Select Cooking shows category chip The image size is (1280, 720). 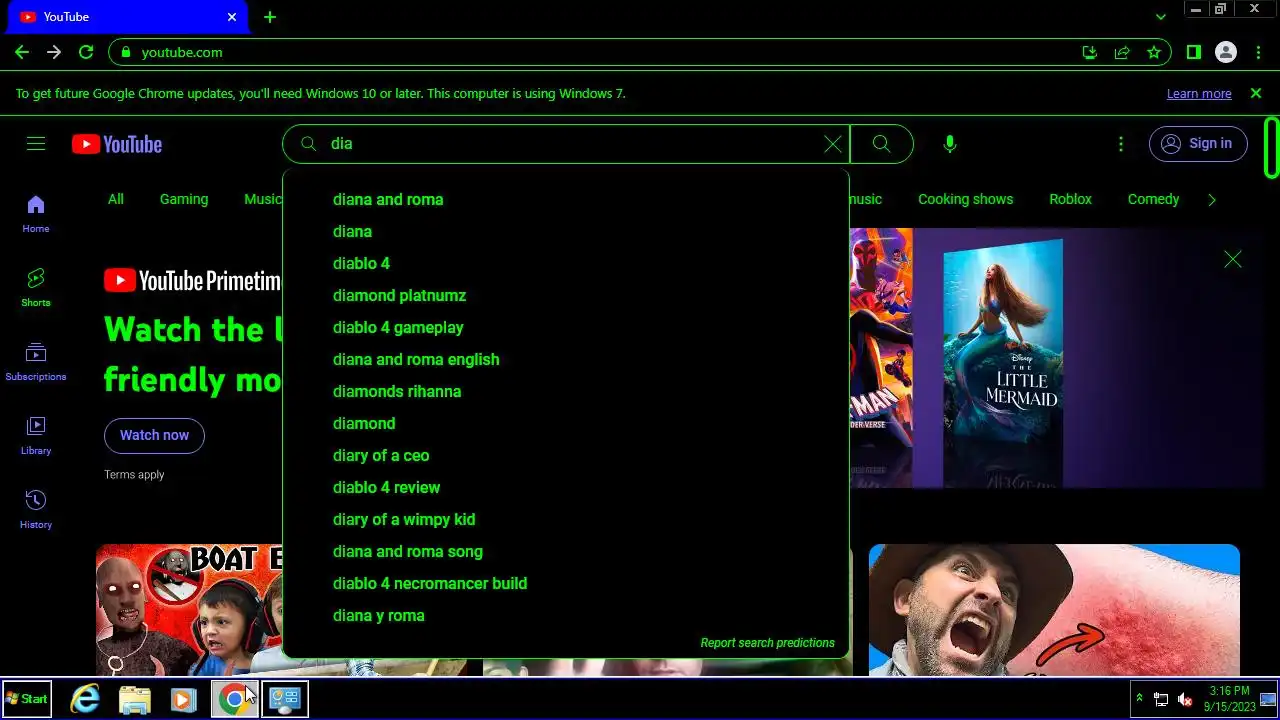[x=965, y=199]
